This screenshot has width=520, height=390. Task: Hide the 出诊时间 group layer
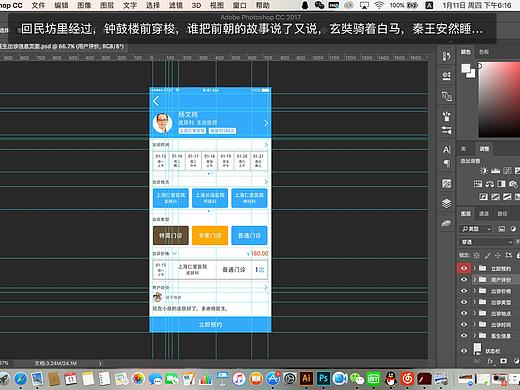point(464,324)
